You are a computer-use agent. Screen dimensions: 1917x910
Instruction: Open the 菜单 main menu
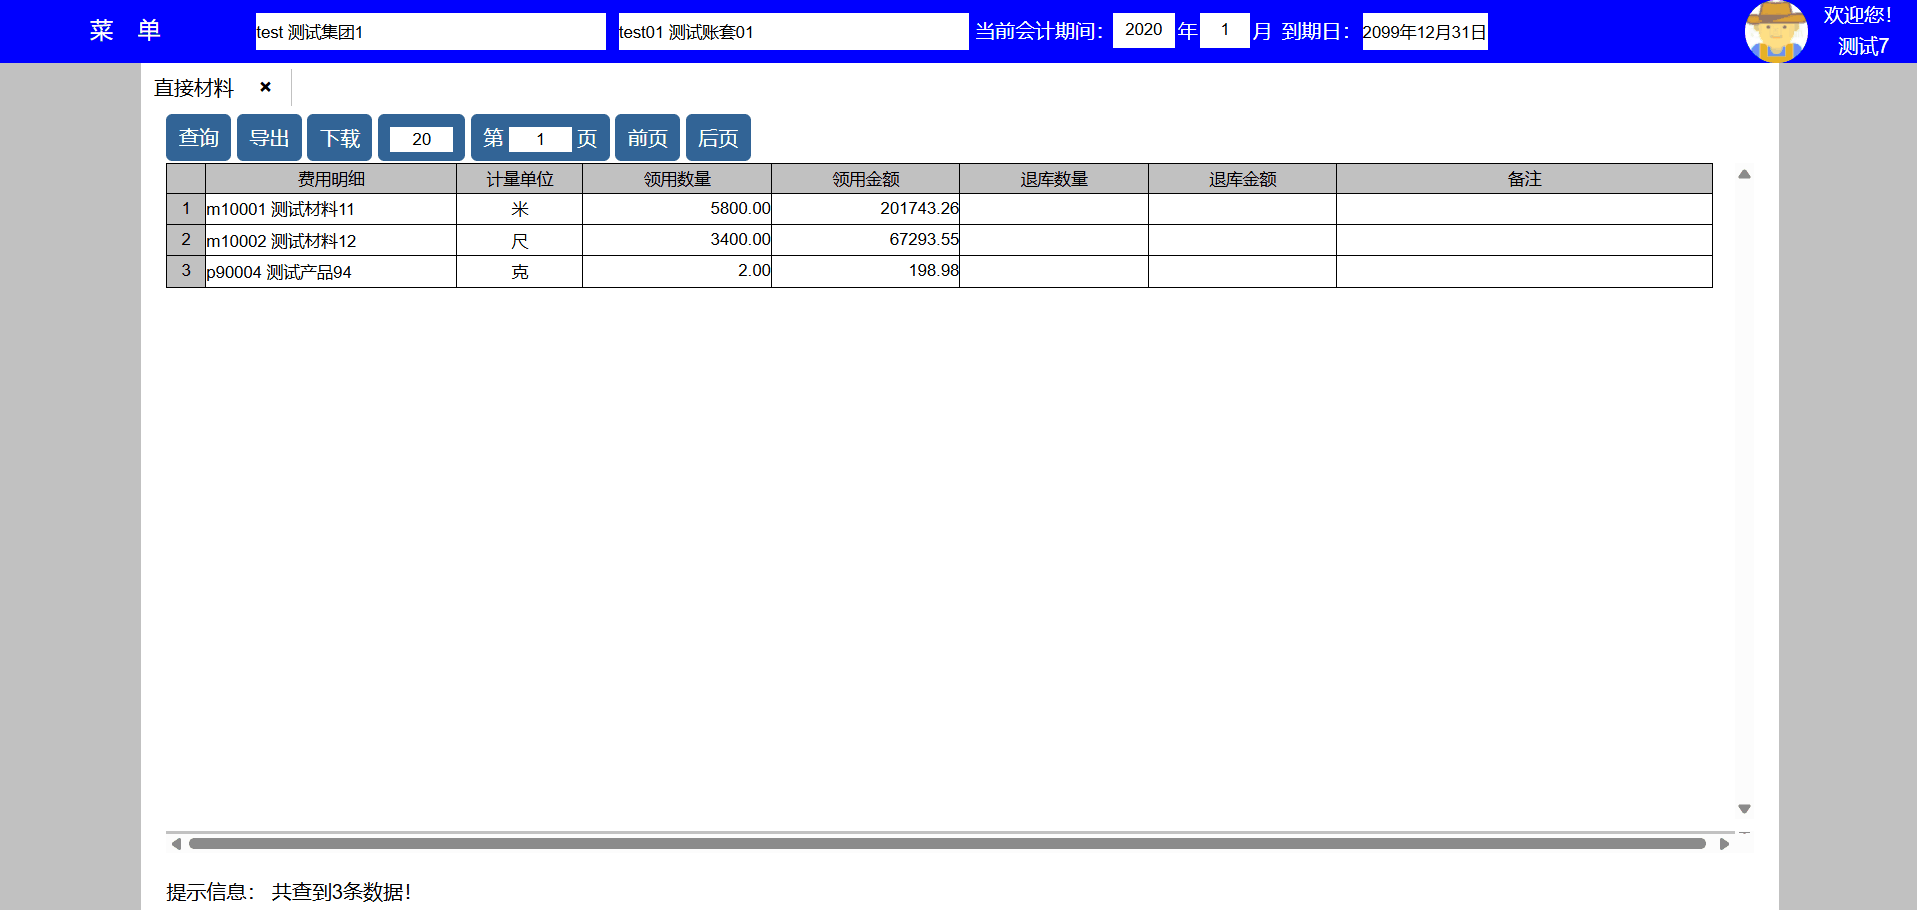[125, 31]
